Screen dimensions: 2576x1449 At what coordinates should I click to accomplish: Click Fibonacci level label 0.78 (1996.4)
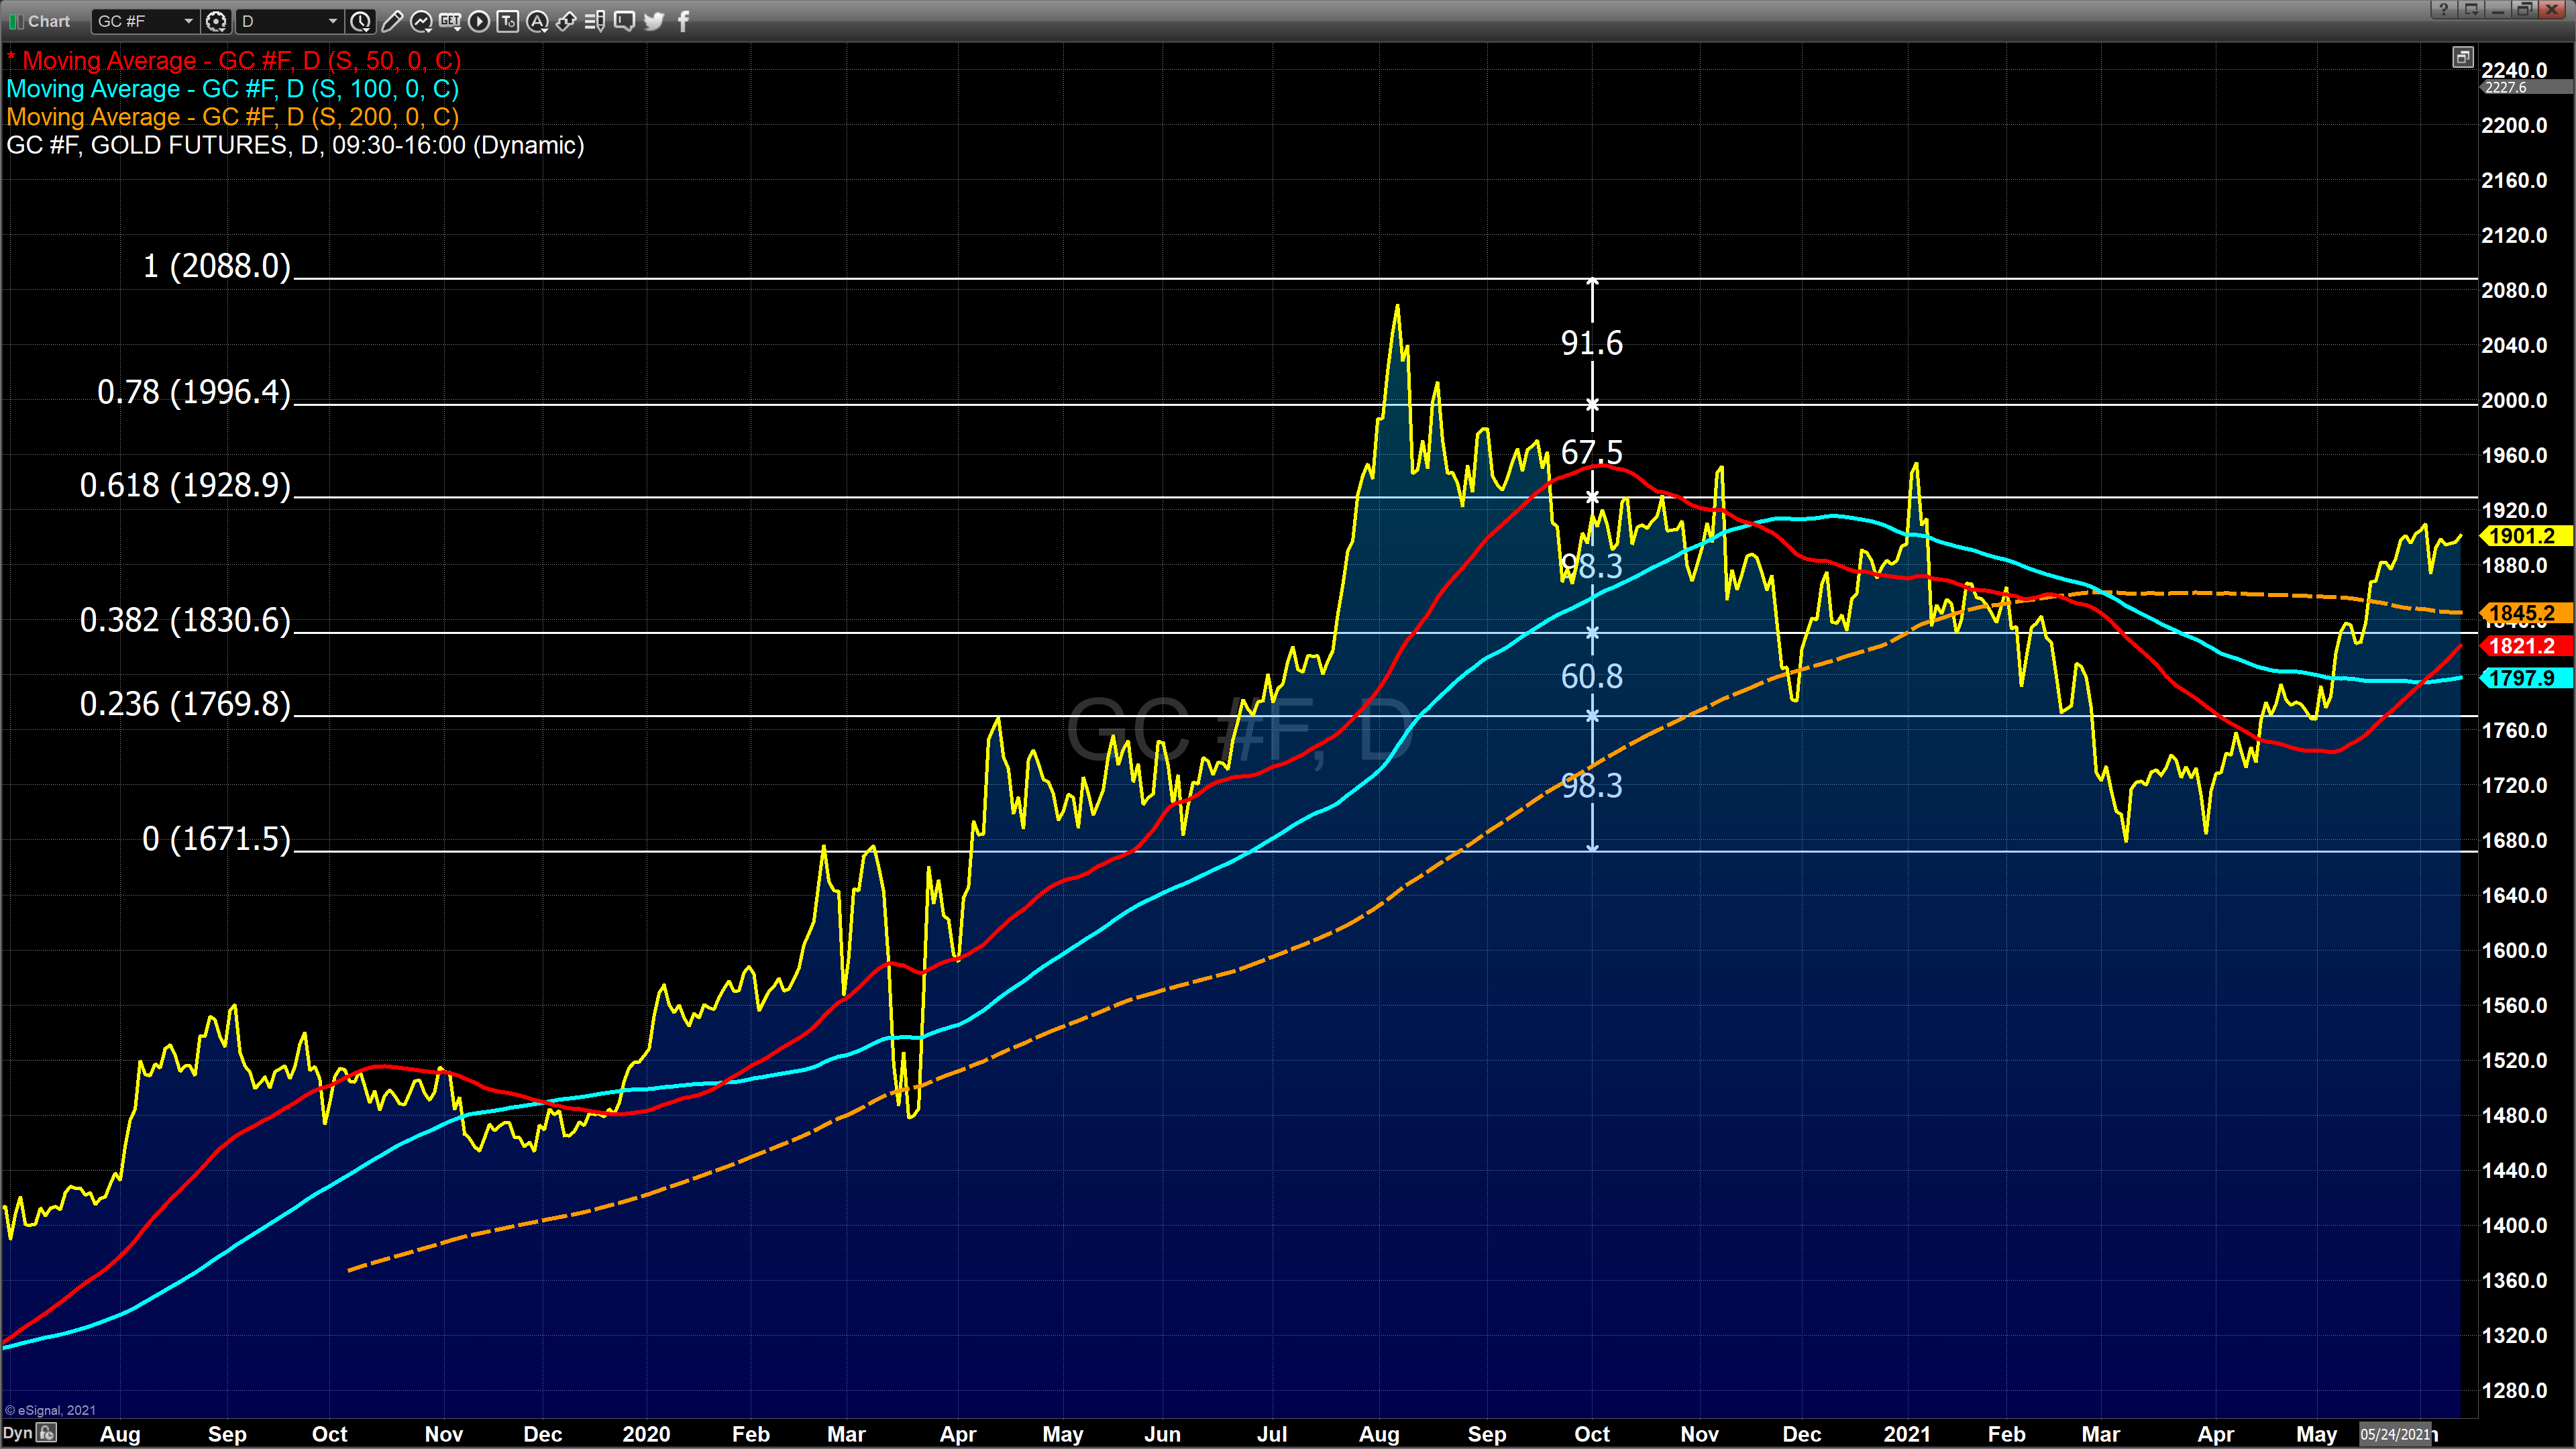tap(193, 392)
